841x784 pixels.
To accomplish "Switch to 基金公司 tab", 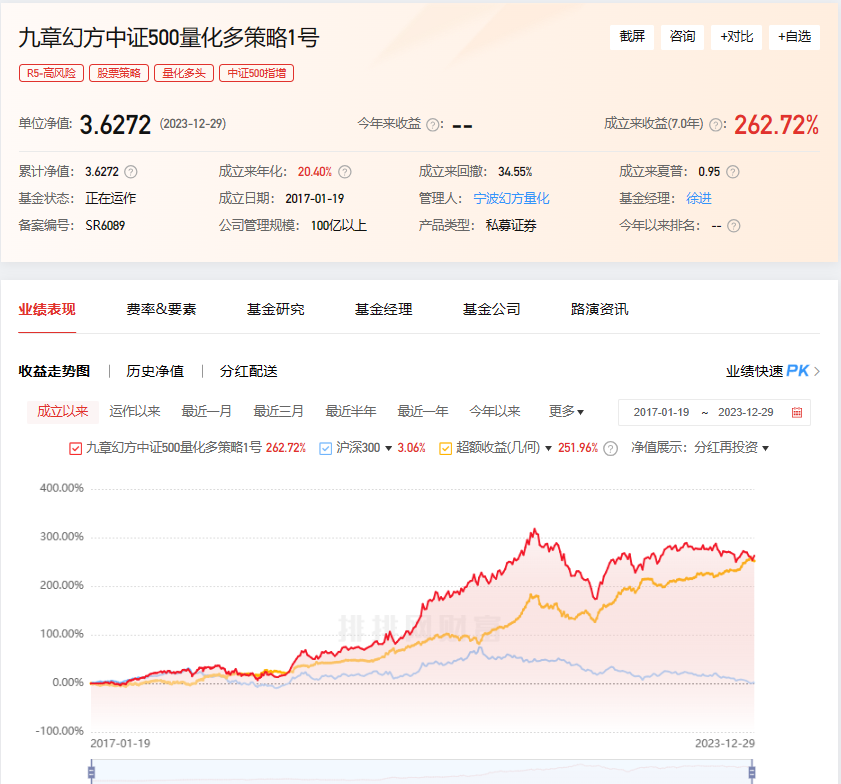I will tap(492, 309).
